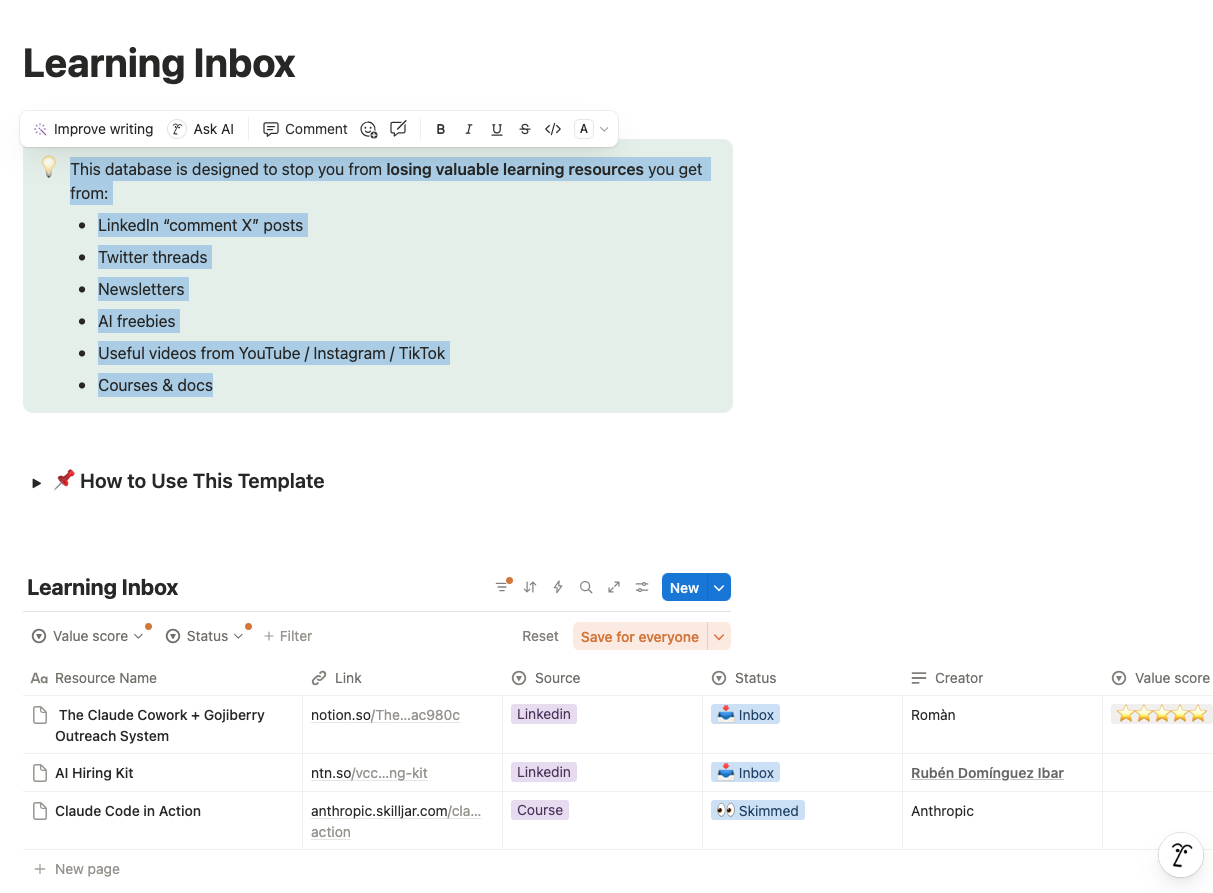Image resolution: width=1213 pixels, height=893 pixels.
Task: Click Improve writing in the toolbar
Action: point(93,129)
